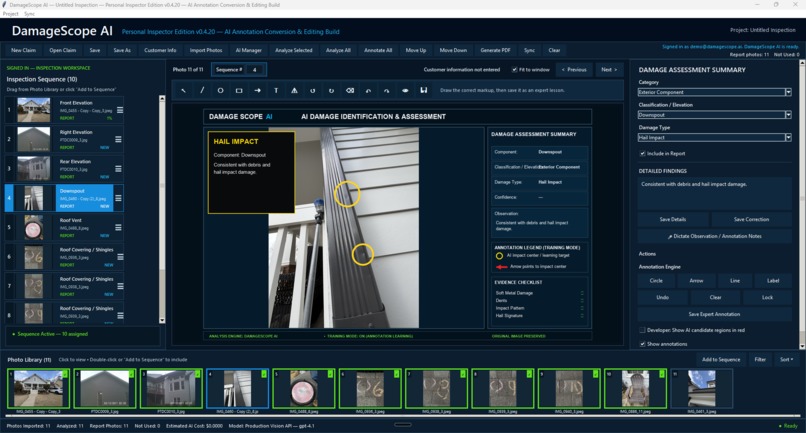Image resolution: width=806 pixels, height=433 pixels.
Task: Click New Claim in the toolbar
Action: tap(24, 50)
